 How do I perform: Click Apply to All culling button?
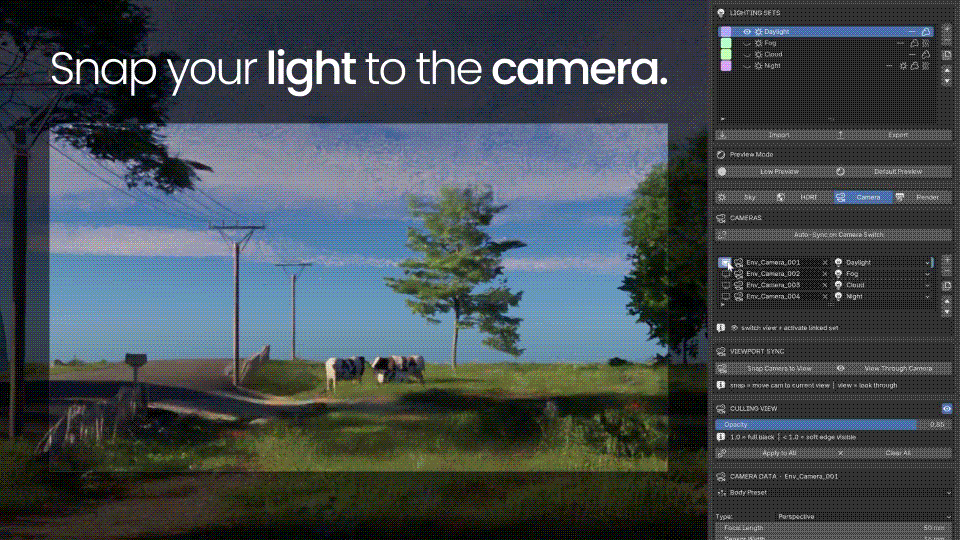click(x=774, y=454)
